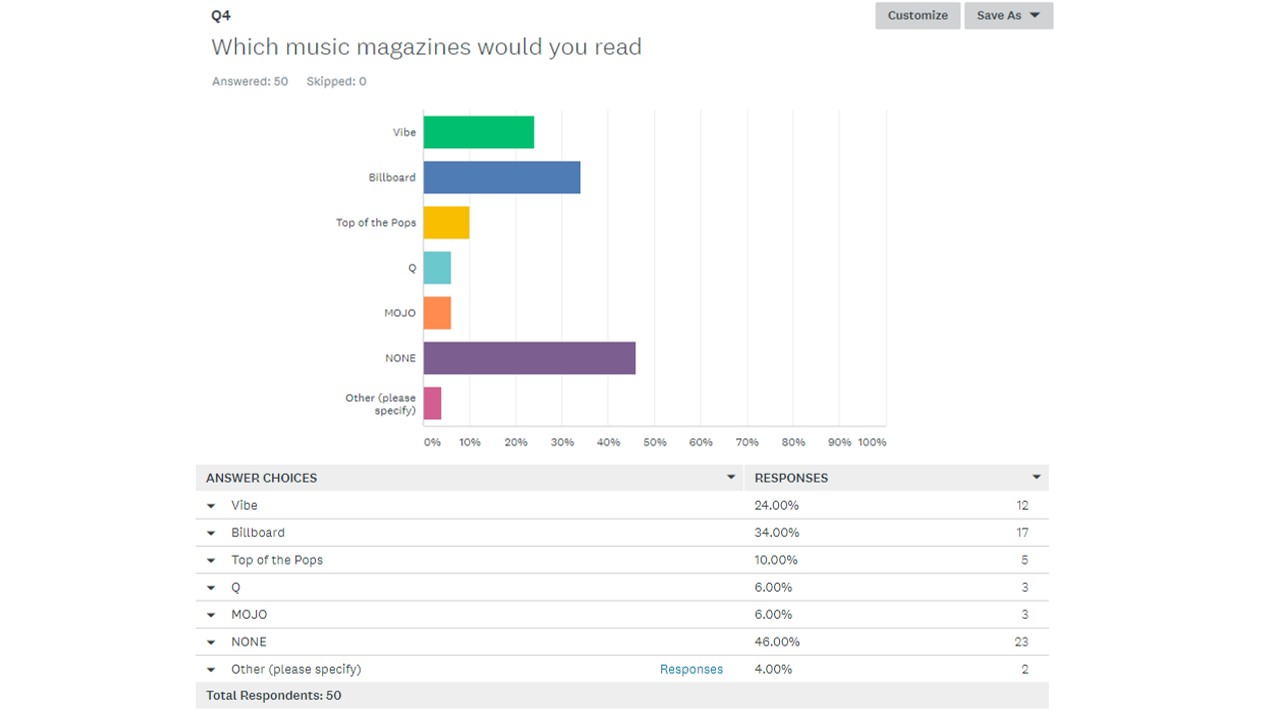The image size is (1280, 720).
Task: Expand the Q row arrow
Action: 211,588
